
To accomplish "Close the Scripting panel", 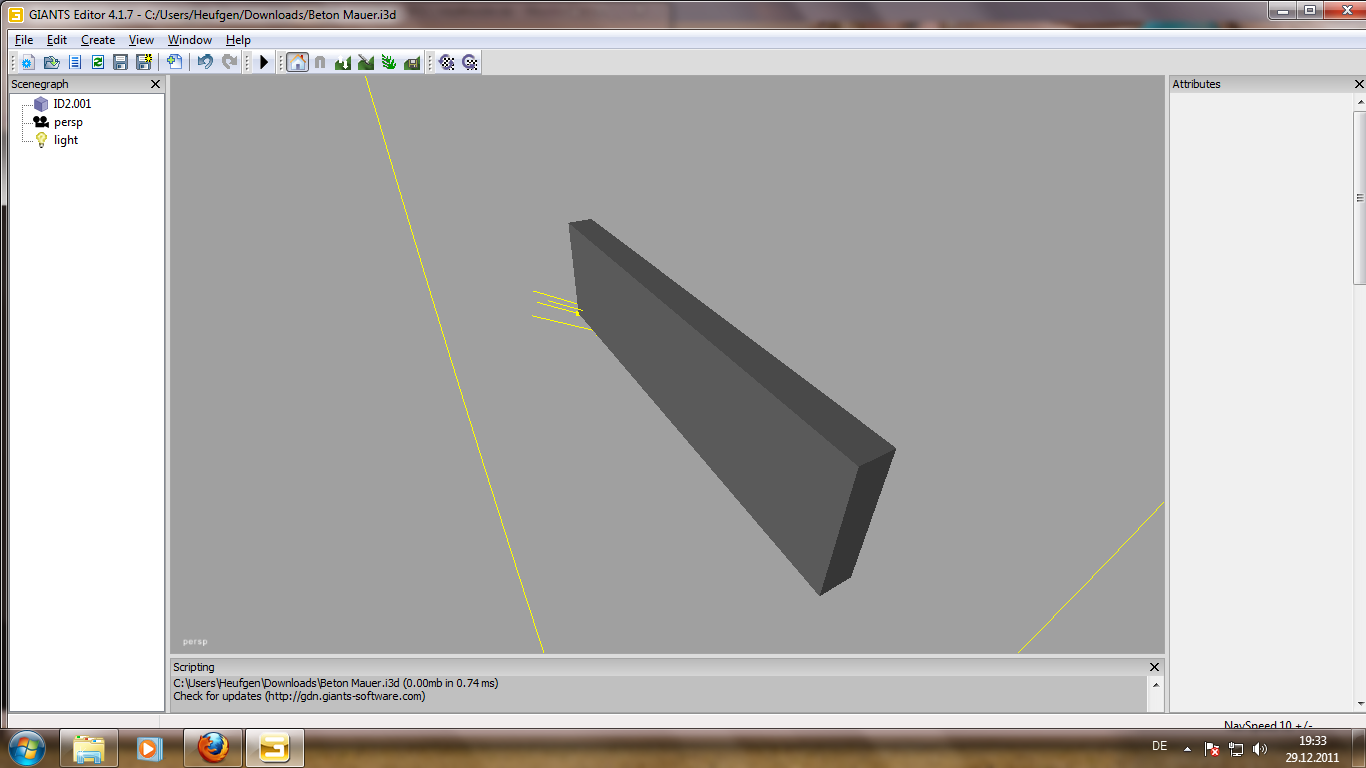I will pos(1154,667).
